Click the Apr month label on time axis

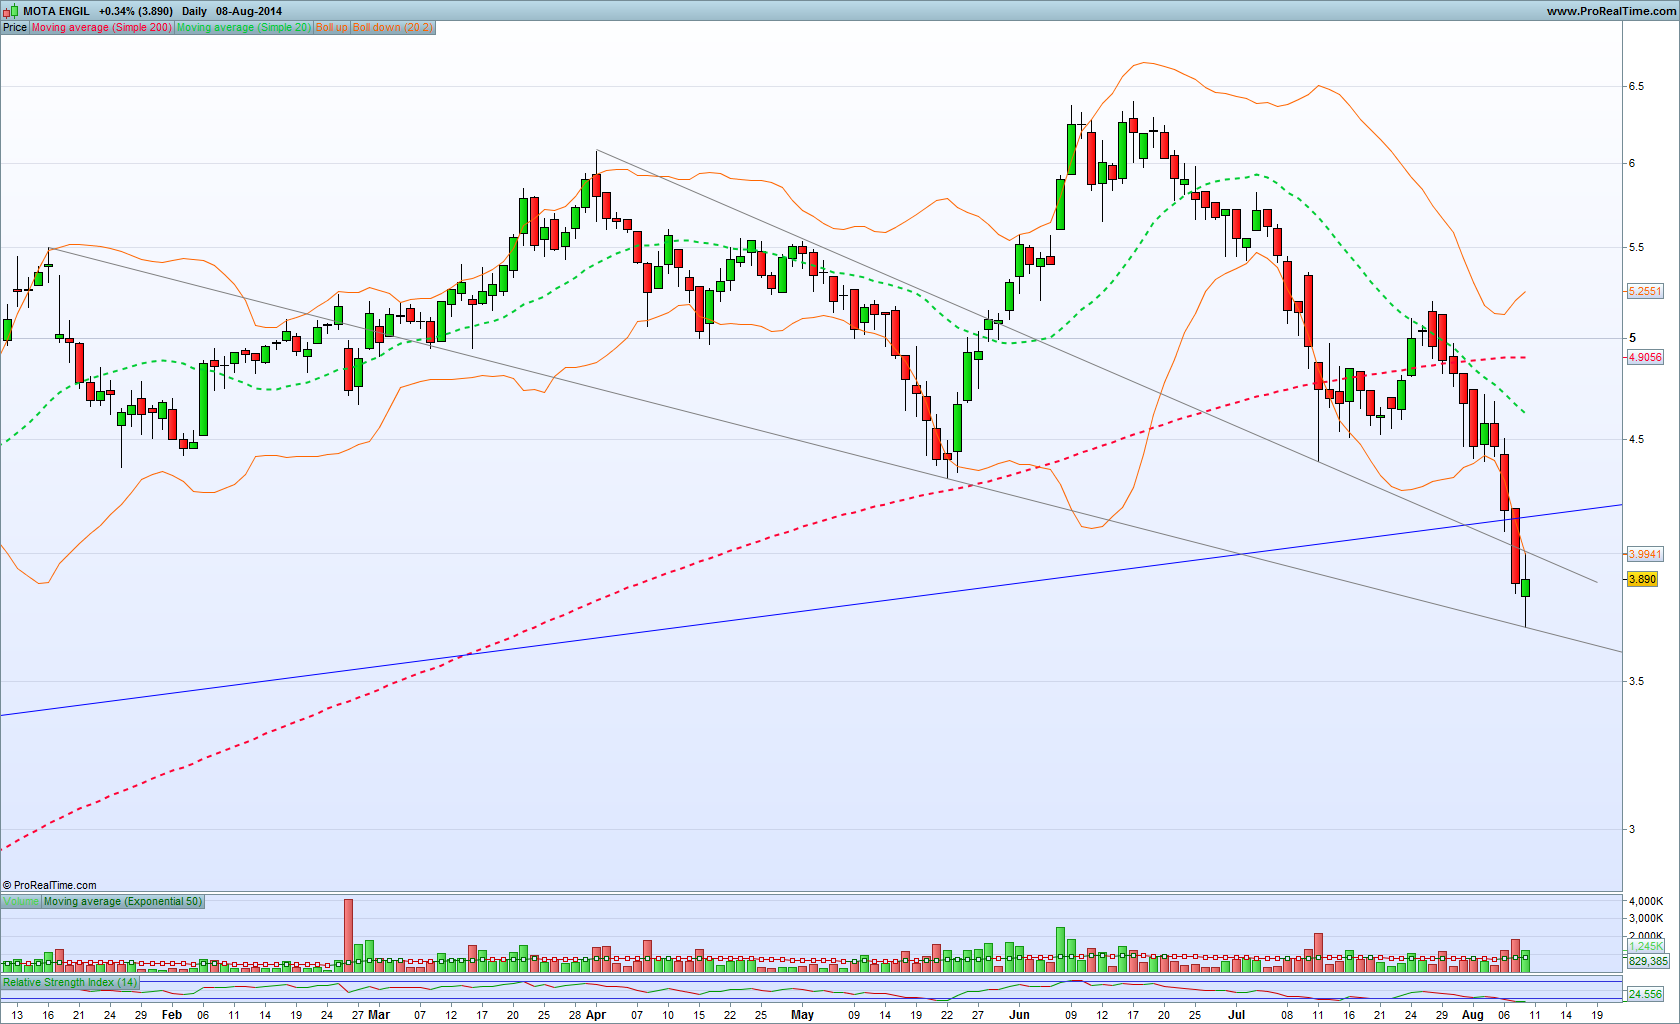click(596, 1014)
